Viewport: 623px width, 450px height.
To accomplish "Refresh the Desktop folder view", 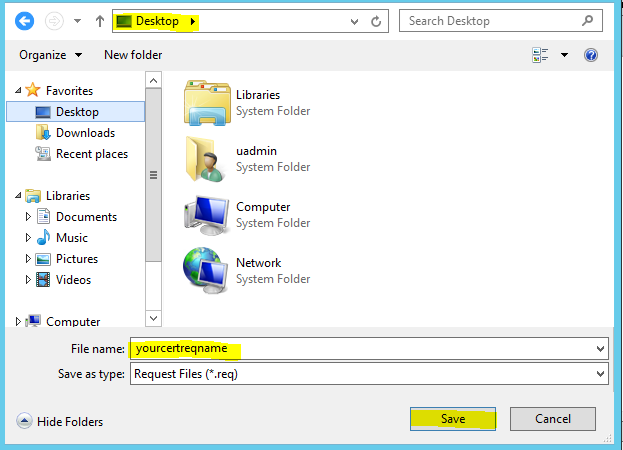I will [x=376, y=21].
